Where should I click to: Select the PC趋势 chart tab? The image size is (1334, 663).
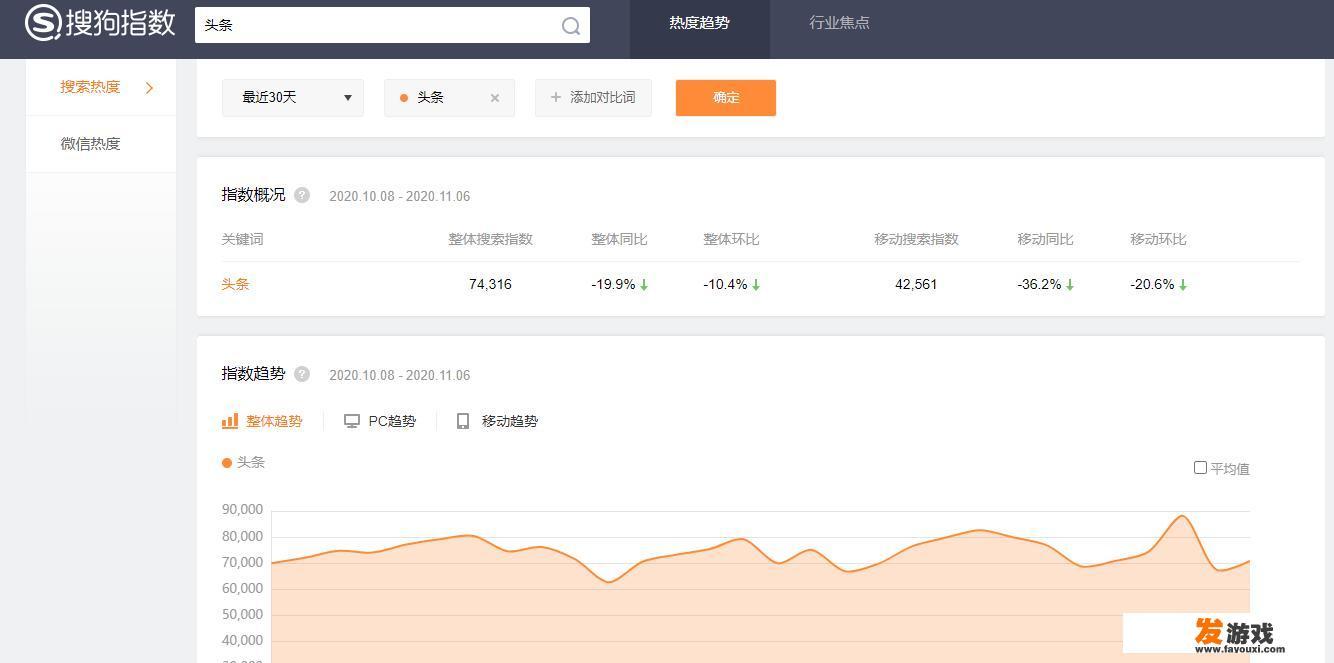click(x=380, y=421)
